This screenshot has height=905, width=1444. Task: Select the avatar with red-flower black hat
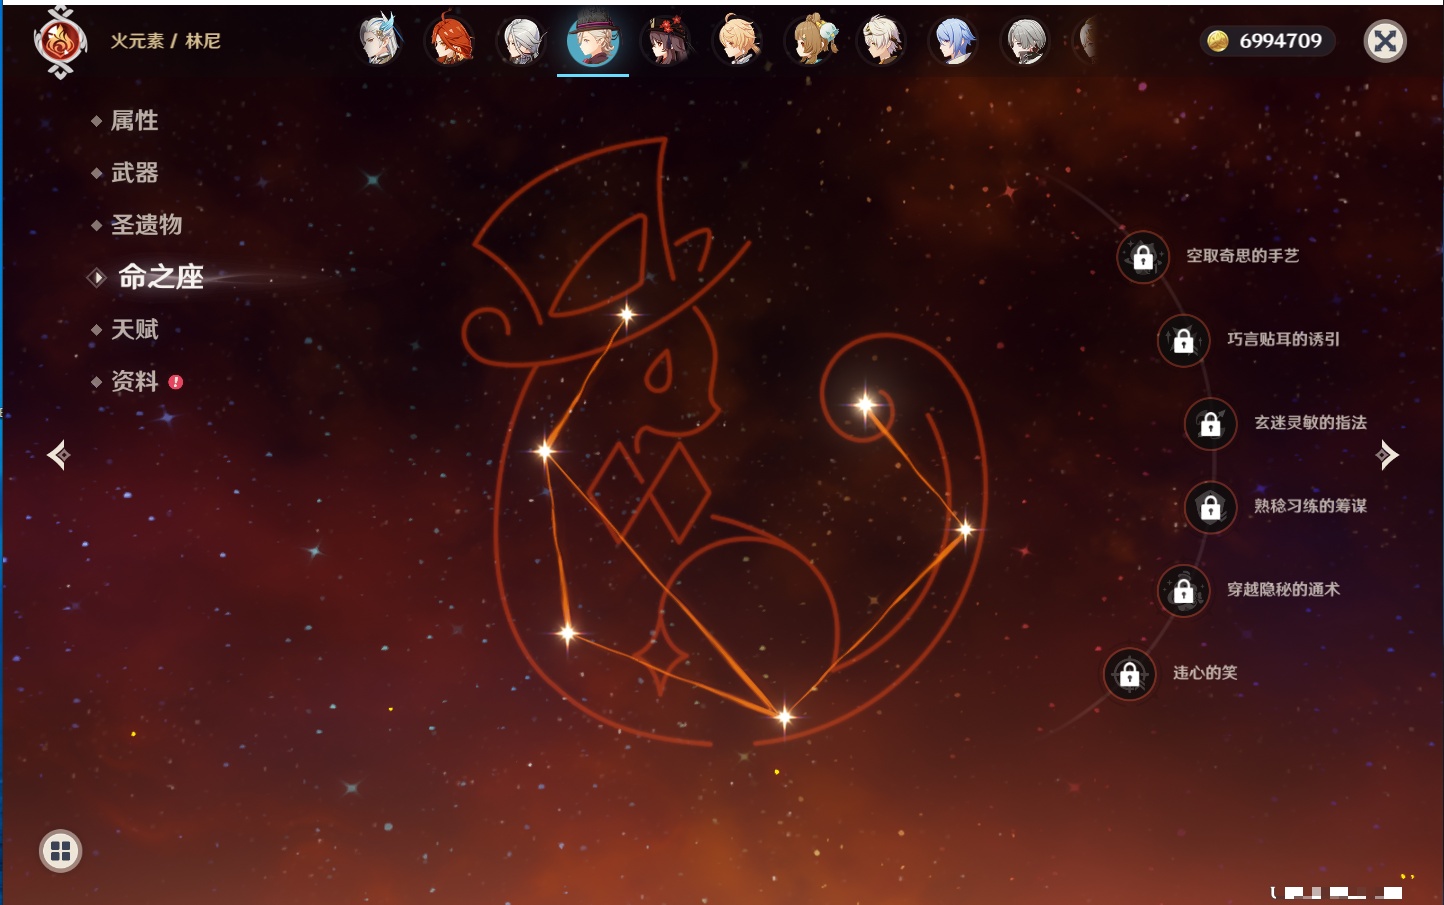[666, 41]
